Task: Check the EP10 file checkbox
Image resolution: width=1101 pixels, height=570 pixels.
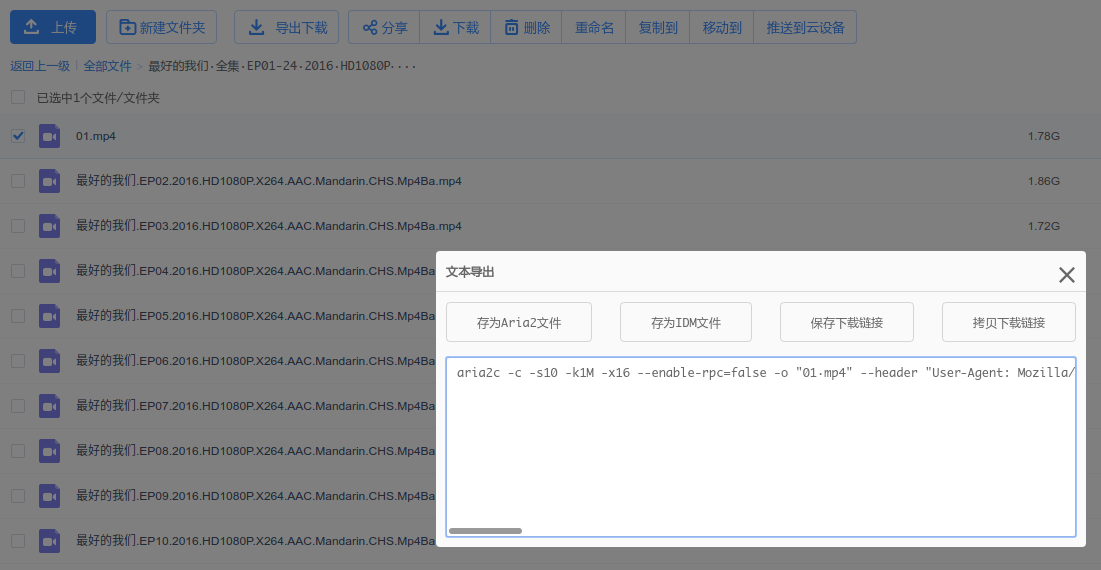Action: [x=18, y=541]
